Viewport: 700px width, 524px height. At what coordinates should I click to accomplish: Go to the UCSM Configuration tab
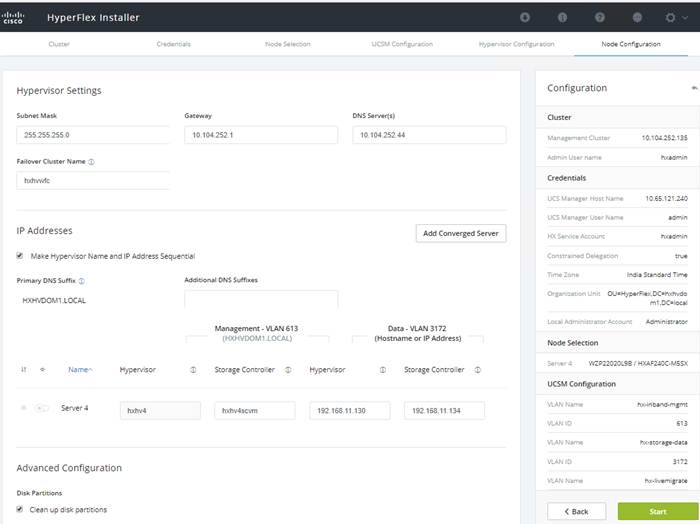(402, 44)
